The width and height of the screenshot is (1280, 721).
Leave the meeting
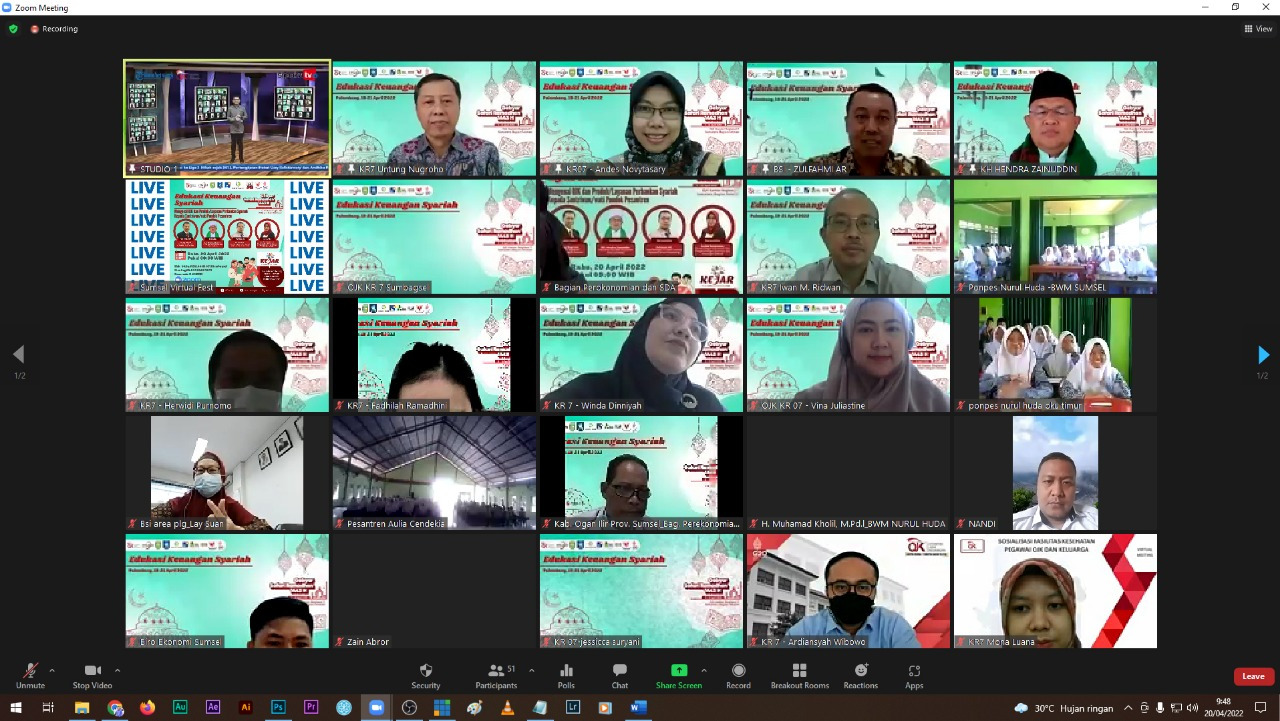point(1253,677)
